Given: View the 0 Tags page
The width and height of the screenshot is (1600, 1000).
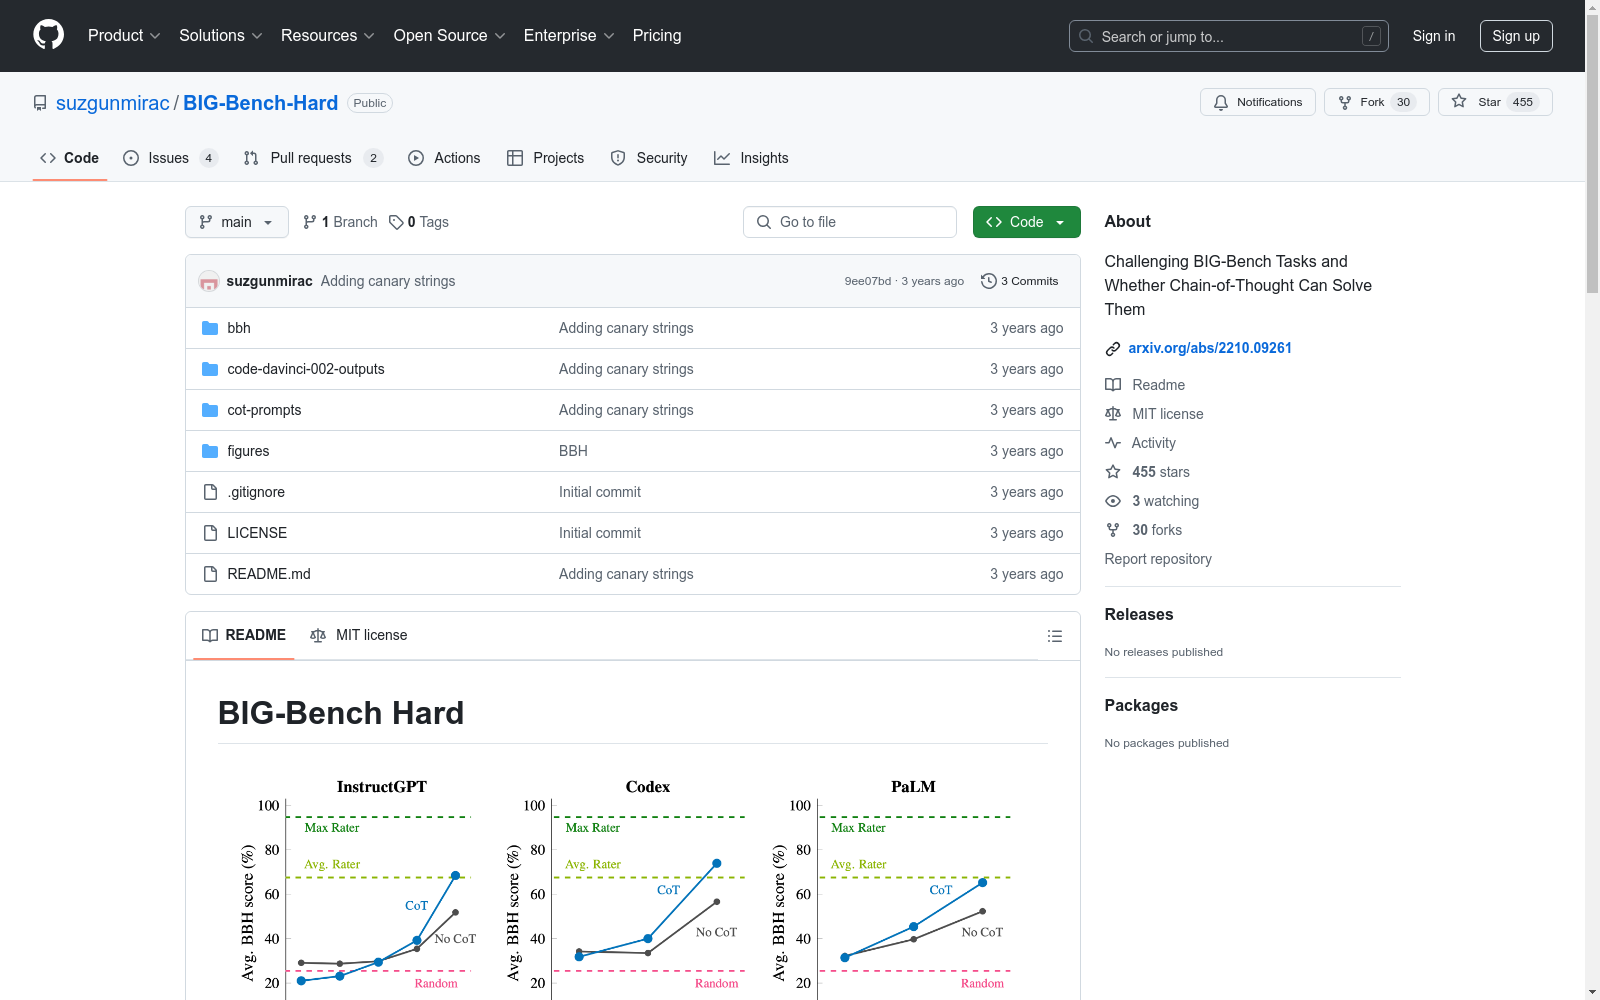Looking at the screenshot, I should coord(419,222).
